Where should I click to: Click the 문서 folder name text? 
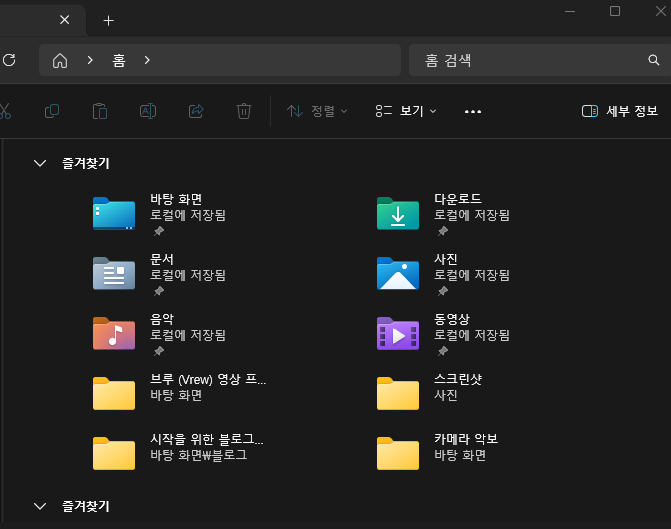pyautogui.click(x=162, y=259)
